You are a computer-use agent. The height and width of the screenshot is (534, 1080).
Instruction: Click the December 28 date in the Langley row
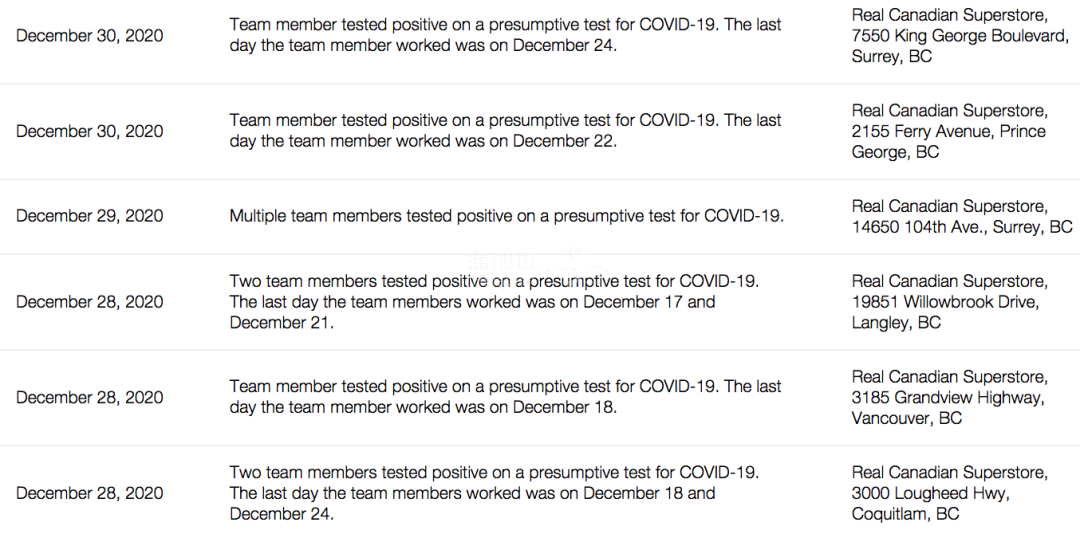pos(89,302)
